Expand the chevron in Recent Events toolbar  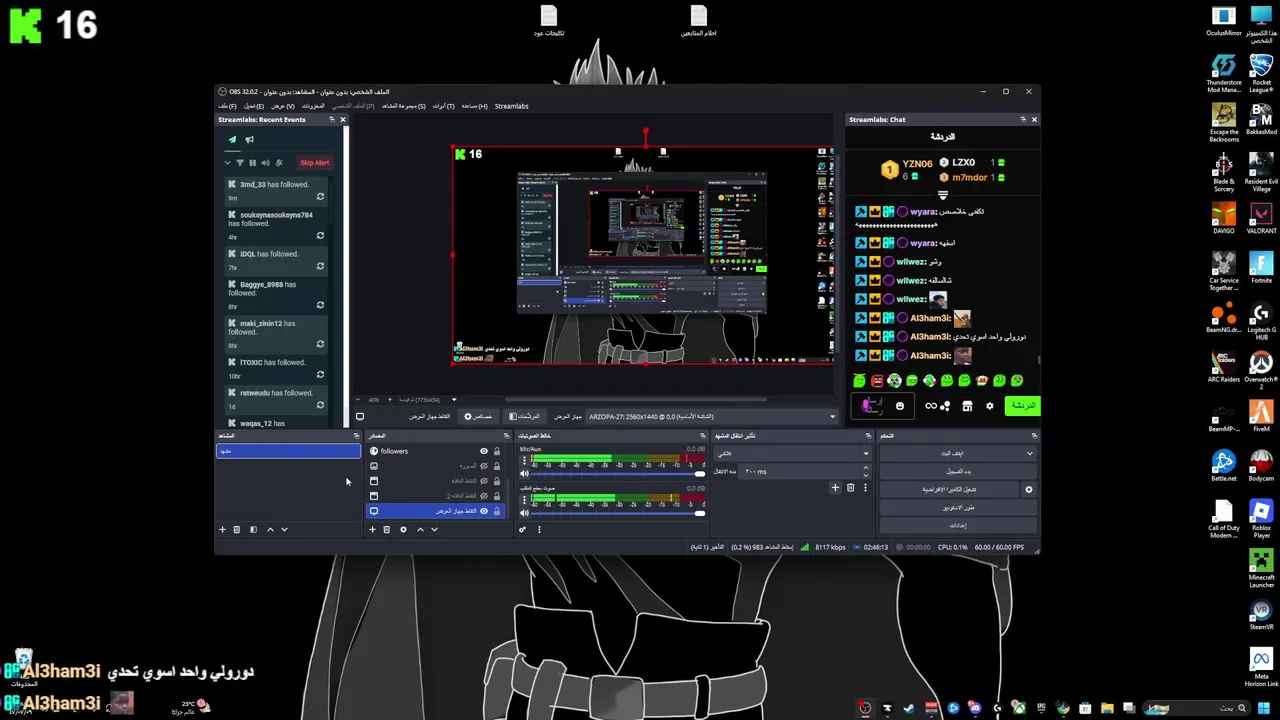point(227,163)
